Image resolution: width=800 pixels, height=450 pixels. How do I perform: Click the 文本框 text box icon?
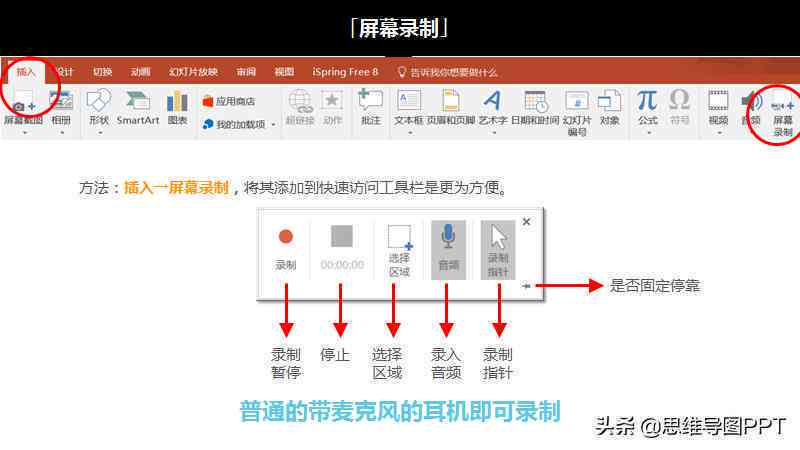click(x=409, y=100)
